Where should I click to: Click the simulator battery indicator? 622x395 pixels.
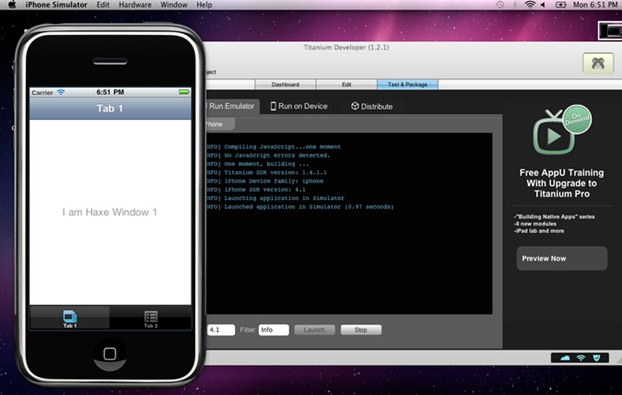pyautogui.click(x=184, y=92)
